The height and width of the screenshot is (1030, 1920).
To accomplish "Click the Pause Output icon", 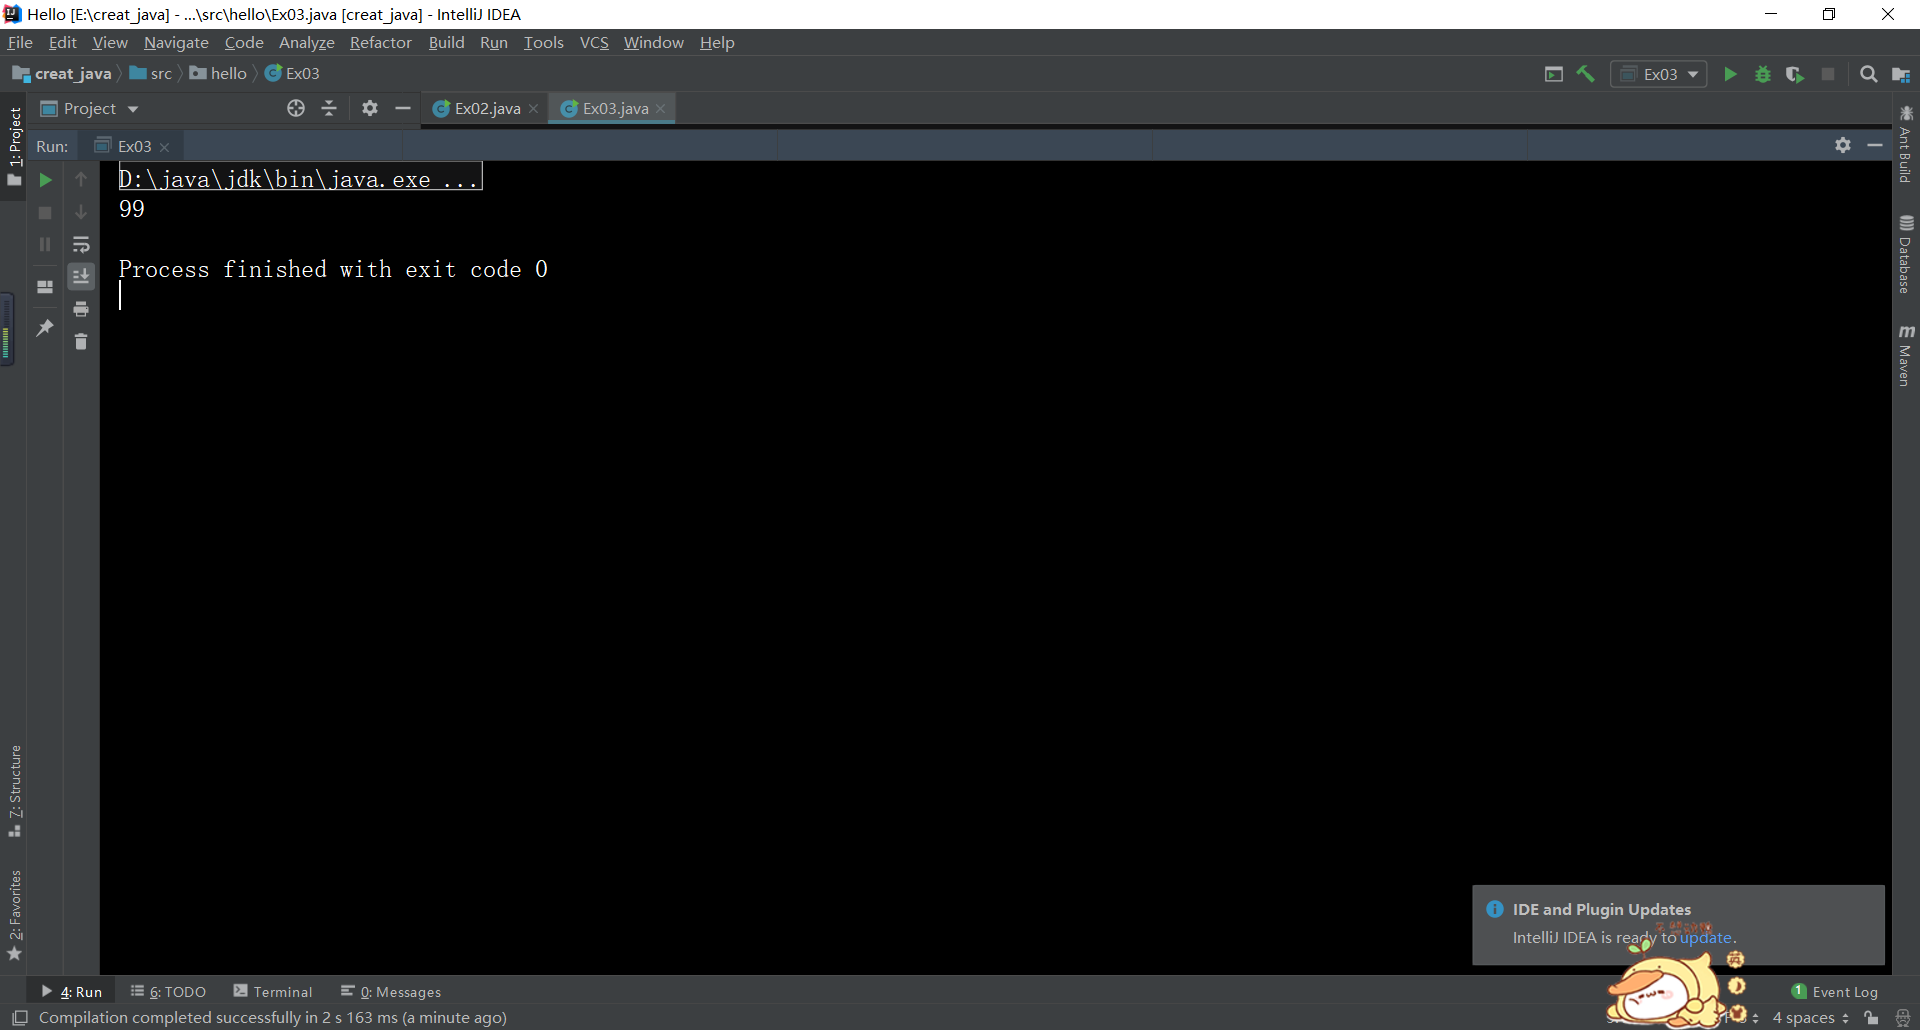I will coord(45,245).
